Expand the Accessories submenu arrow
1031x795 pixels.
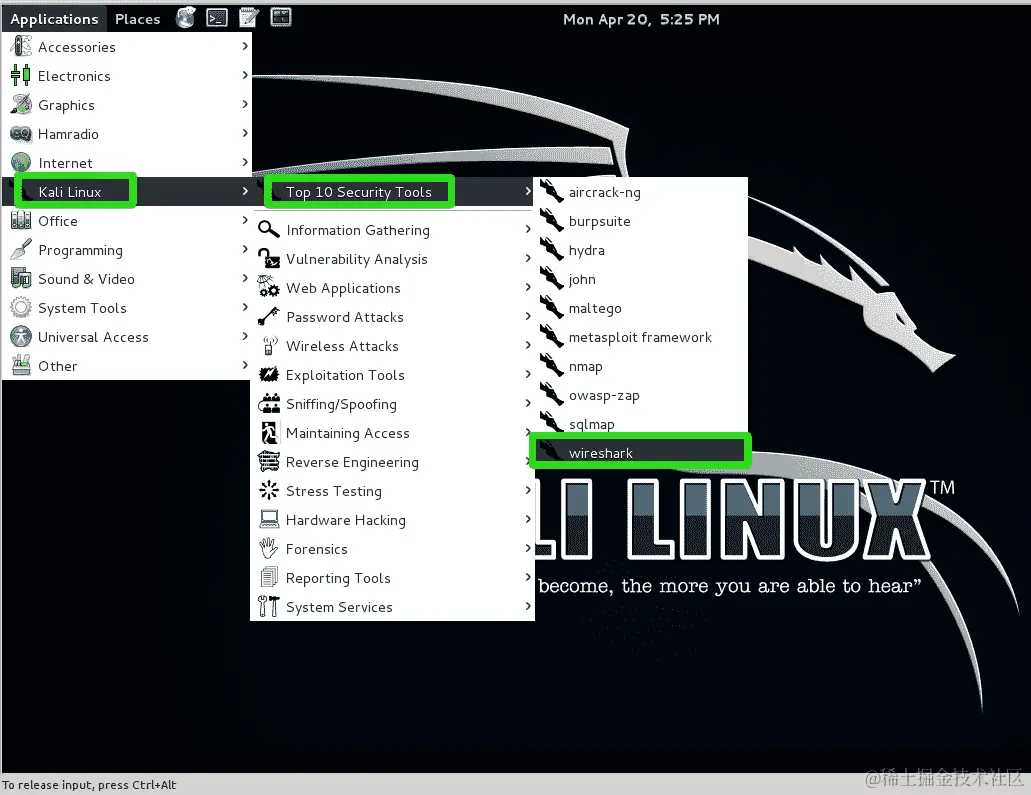[x=245, y=46]
